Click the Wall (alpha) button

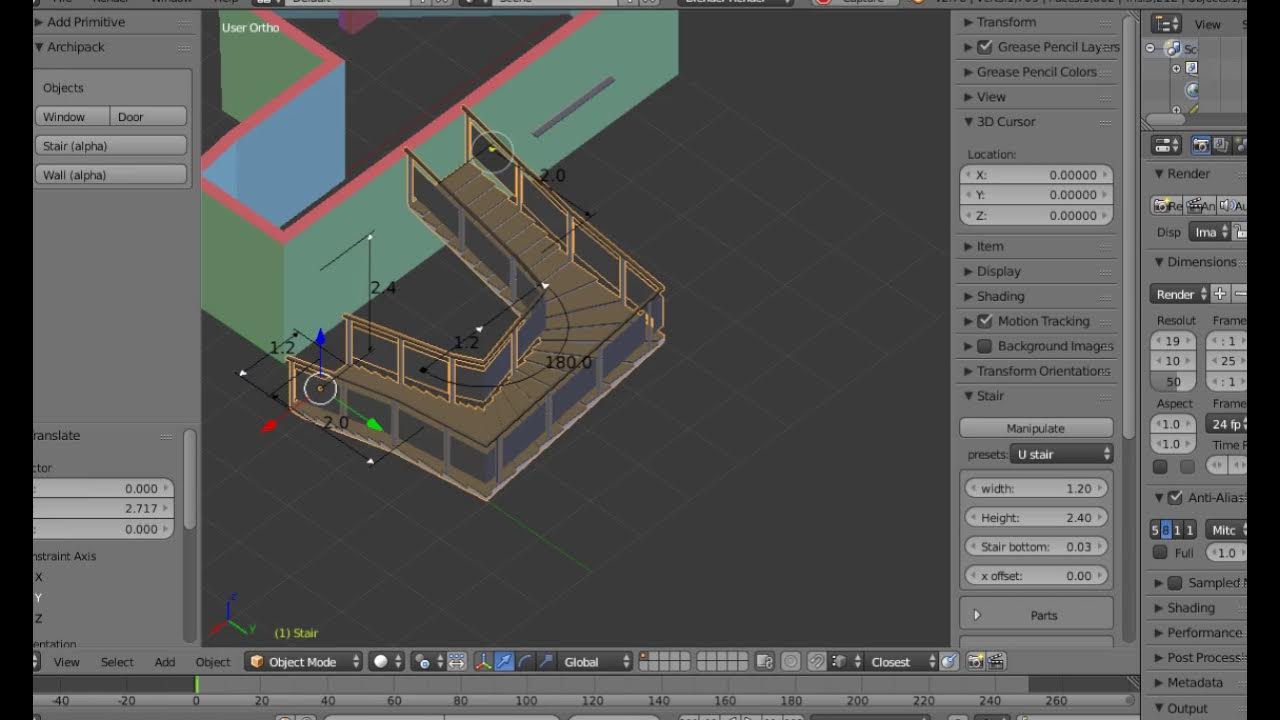click(111, 175)
